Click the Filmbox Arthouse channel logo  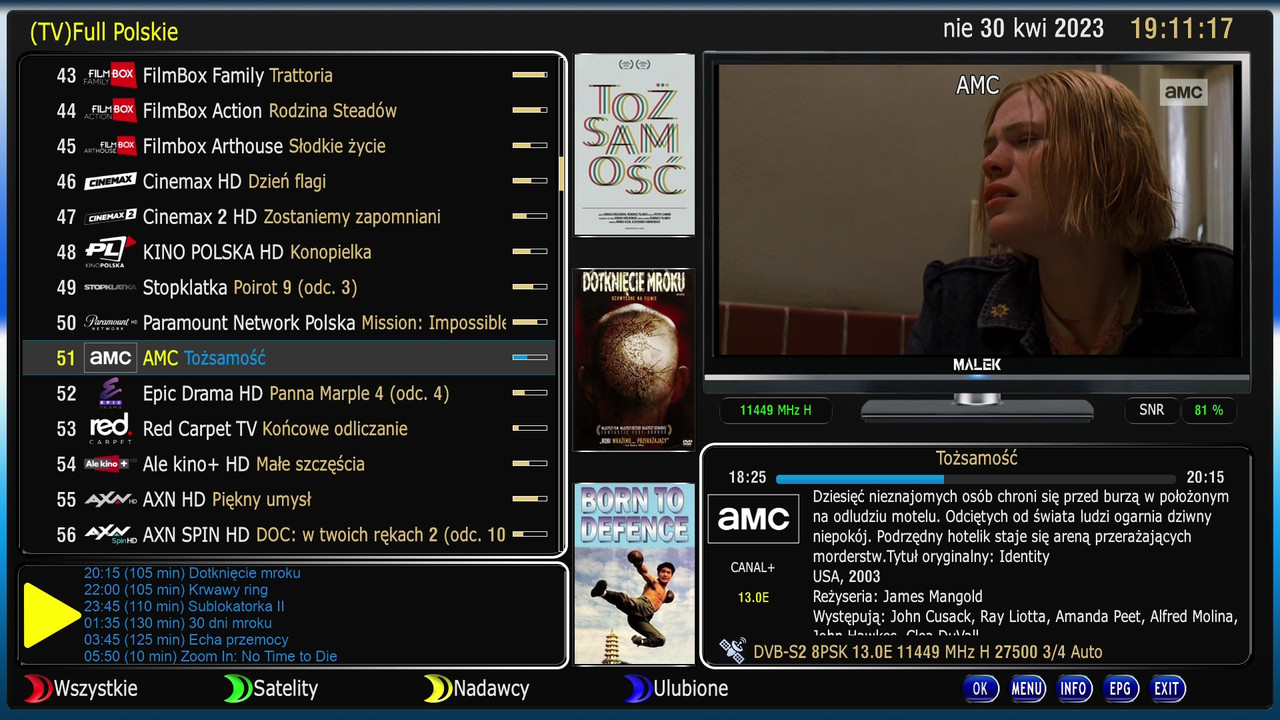[x=110, y=146]
